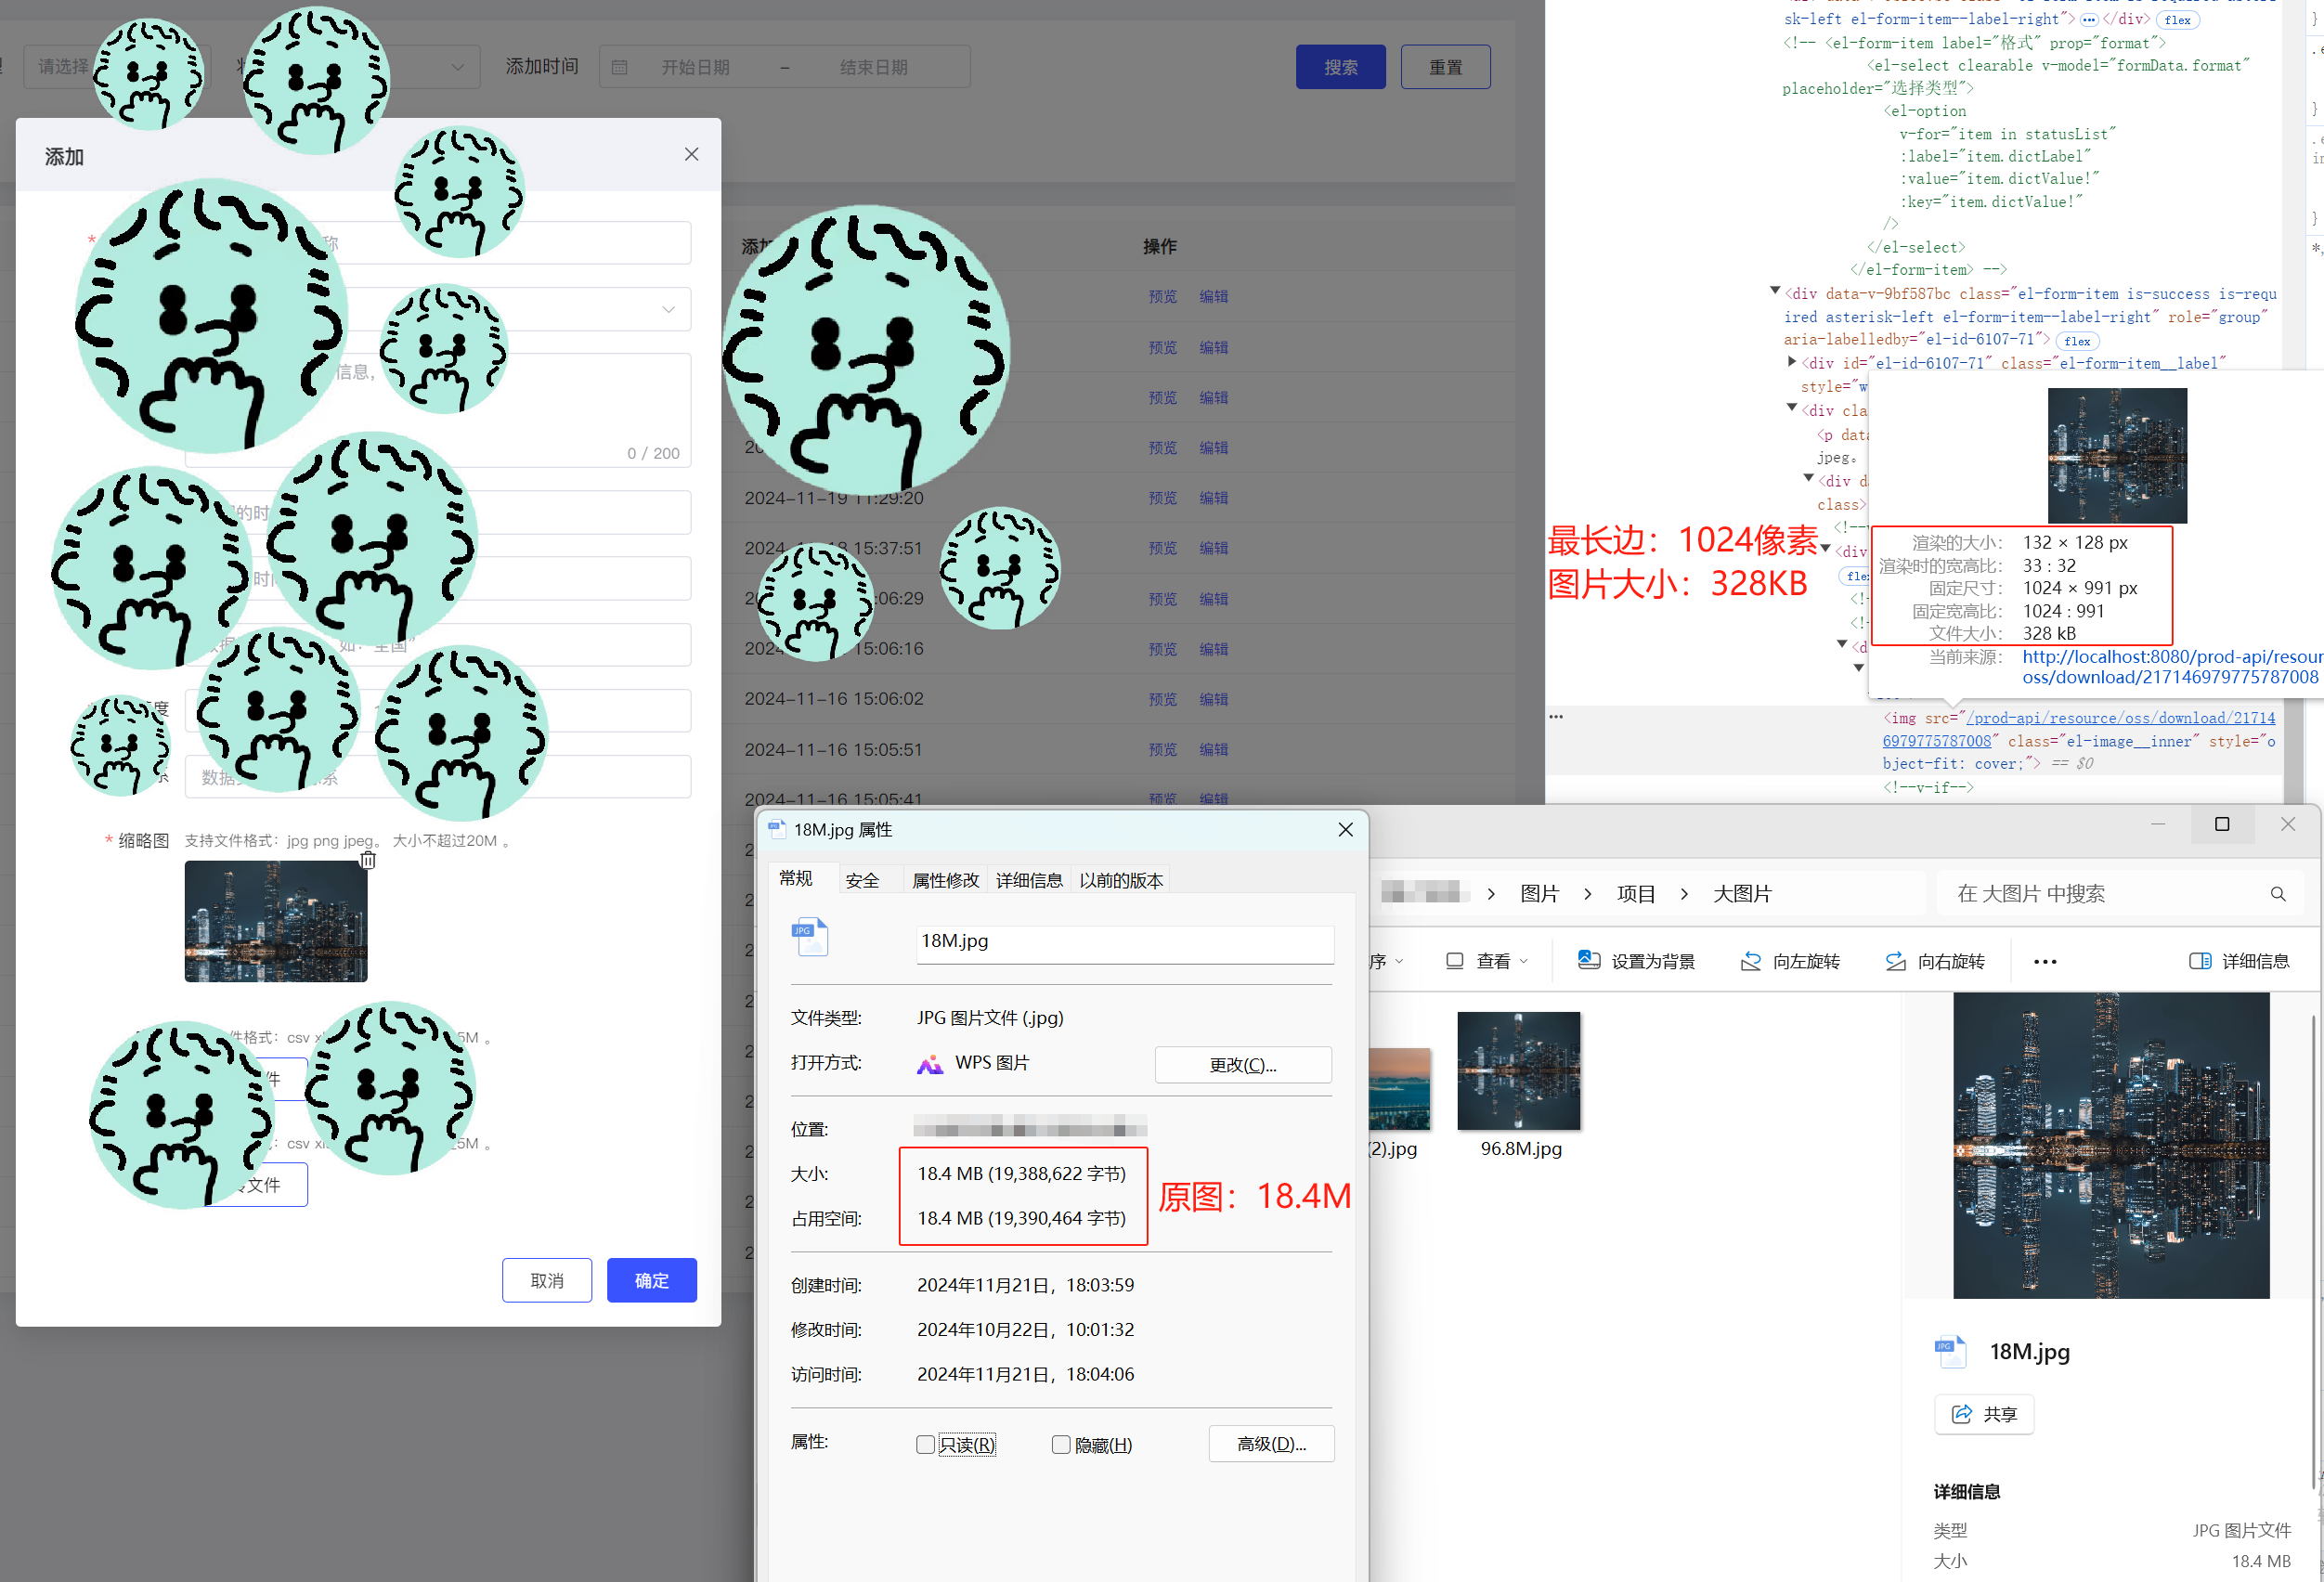The image size is (2324, 1582).
Task: Click the search magnifier in explorer
Action: (2278, 894)
